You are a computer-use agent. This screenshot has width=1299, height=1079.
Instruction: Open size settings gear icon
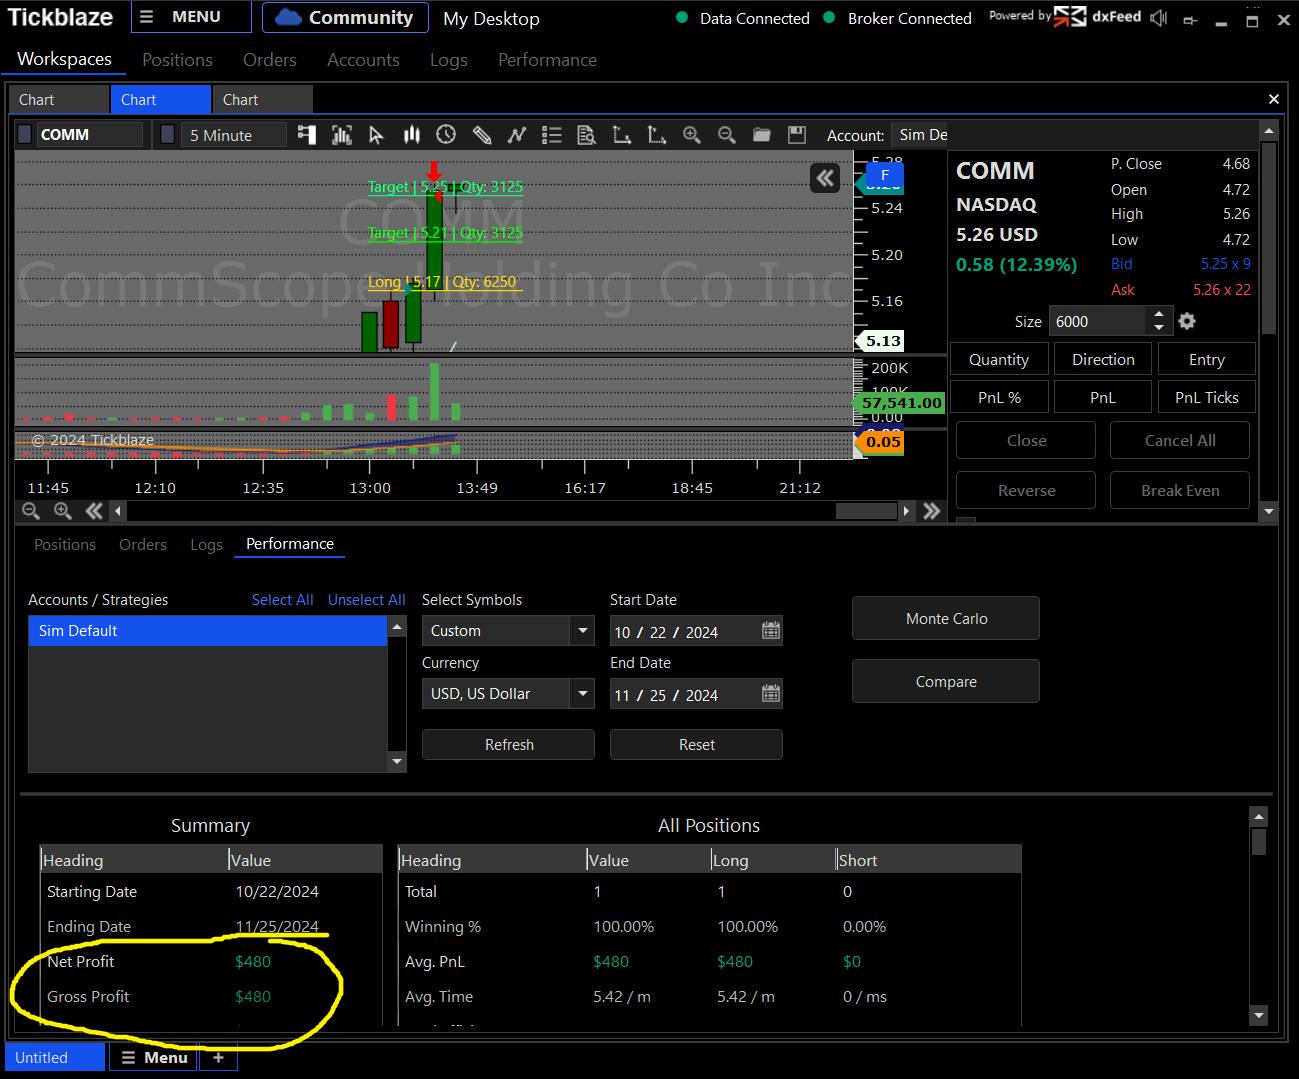pos(1187,321)
